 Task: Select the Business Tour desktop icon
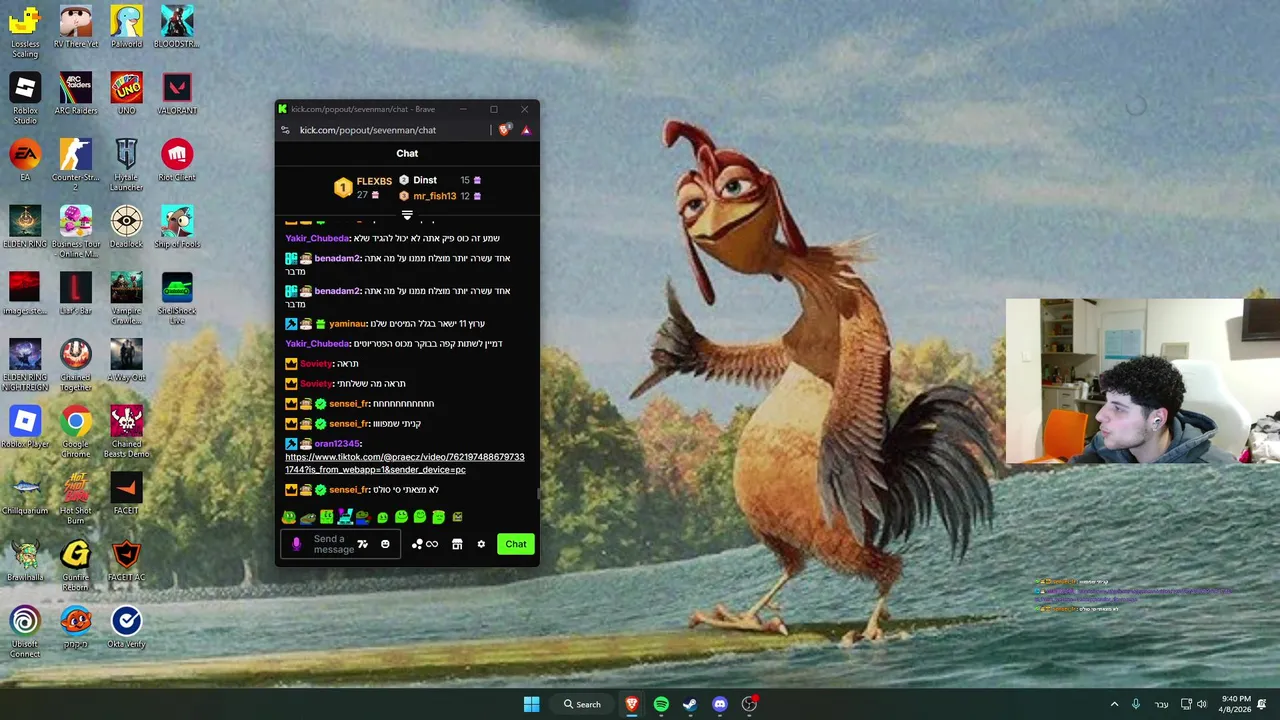[76, 232]
